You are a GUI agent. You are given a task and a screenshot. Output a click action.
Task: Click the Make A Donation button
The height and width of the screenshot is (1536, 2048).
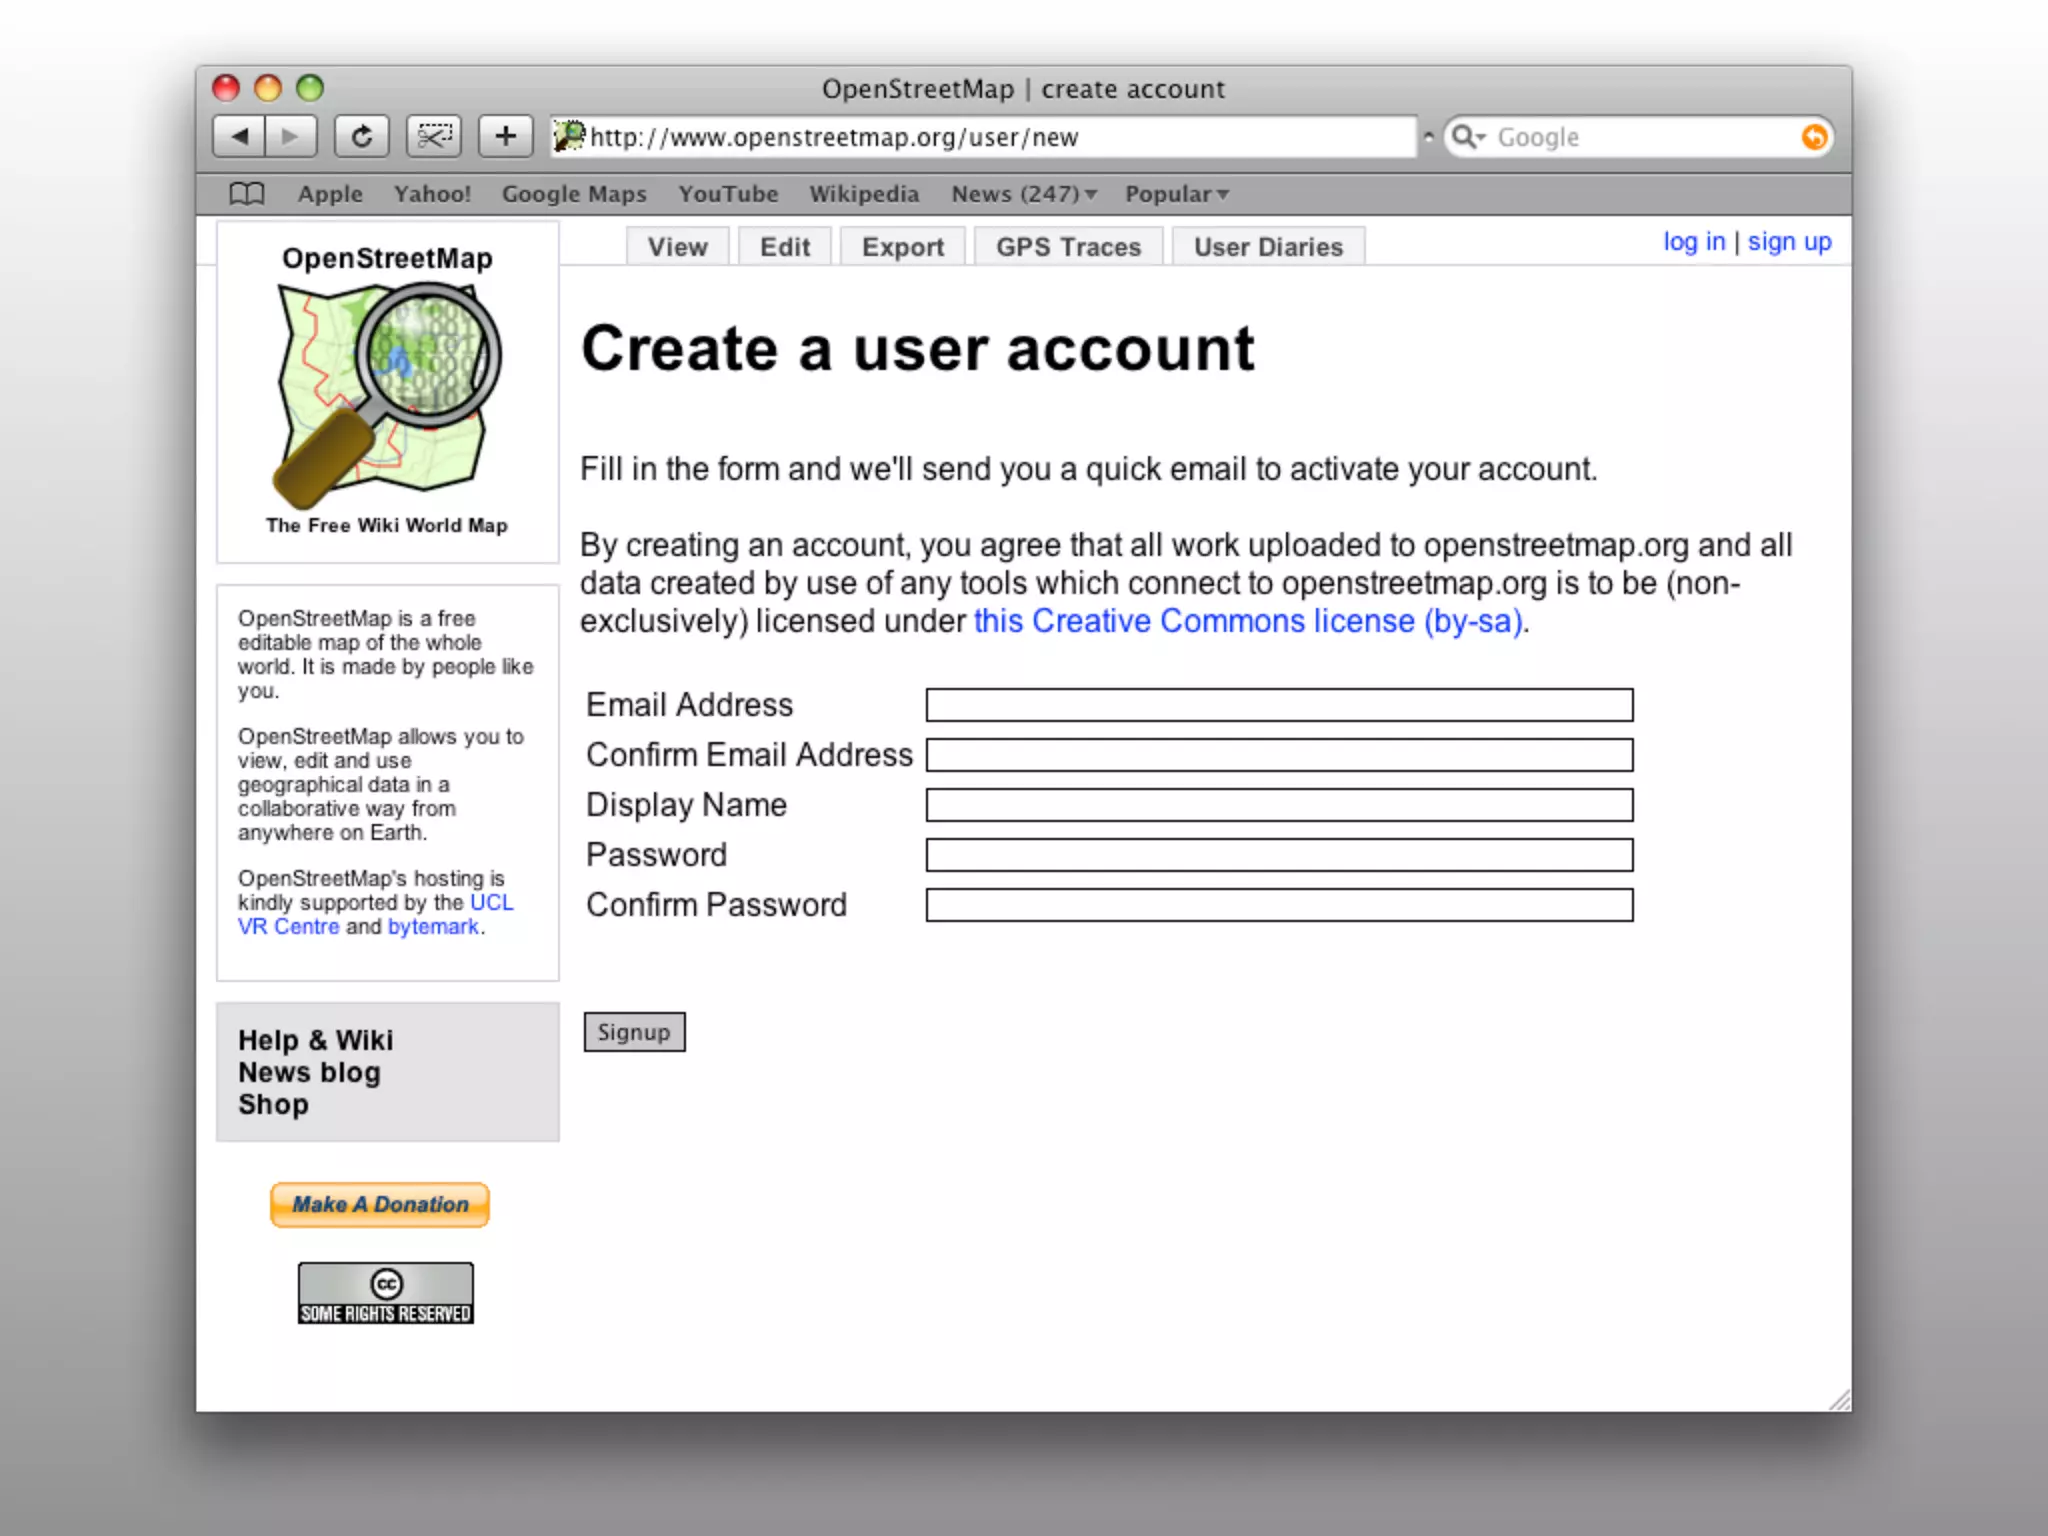[380, 1205]
